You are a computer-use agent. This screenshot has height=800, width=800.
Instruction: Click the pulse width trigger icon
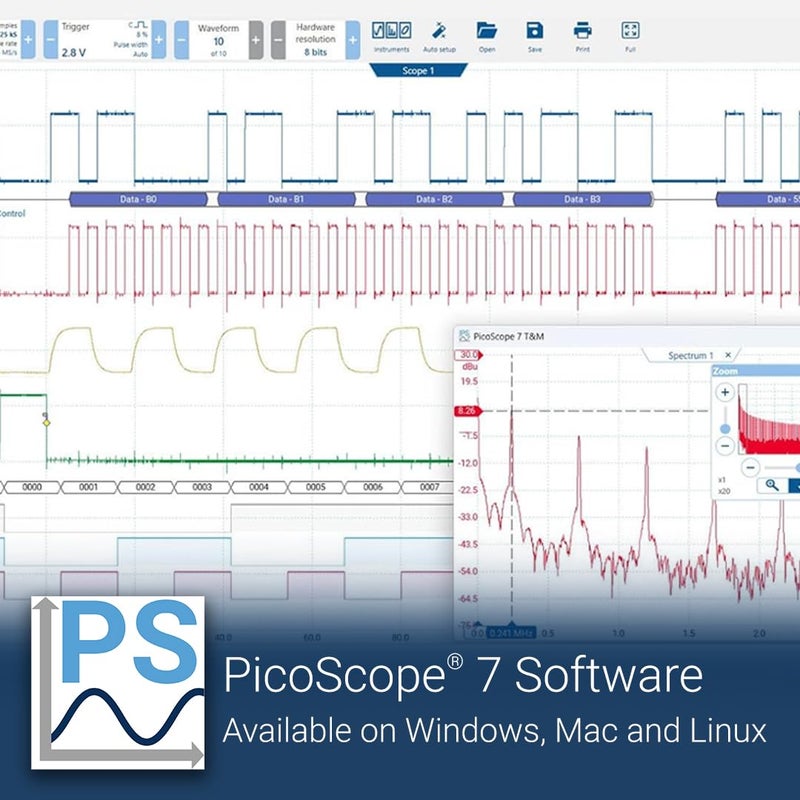coord(139,25)
